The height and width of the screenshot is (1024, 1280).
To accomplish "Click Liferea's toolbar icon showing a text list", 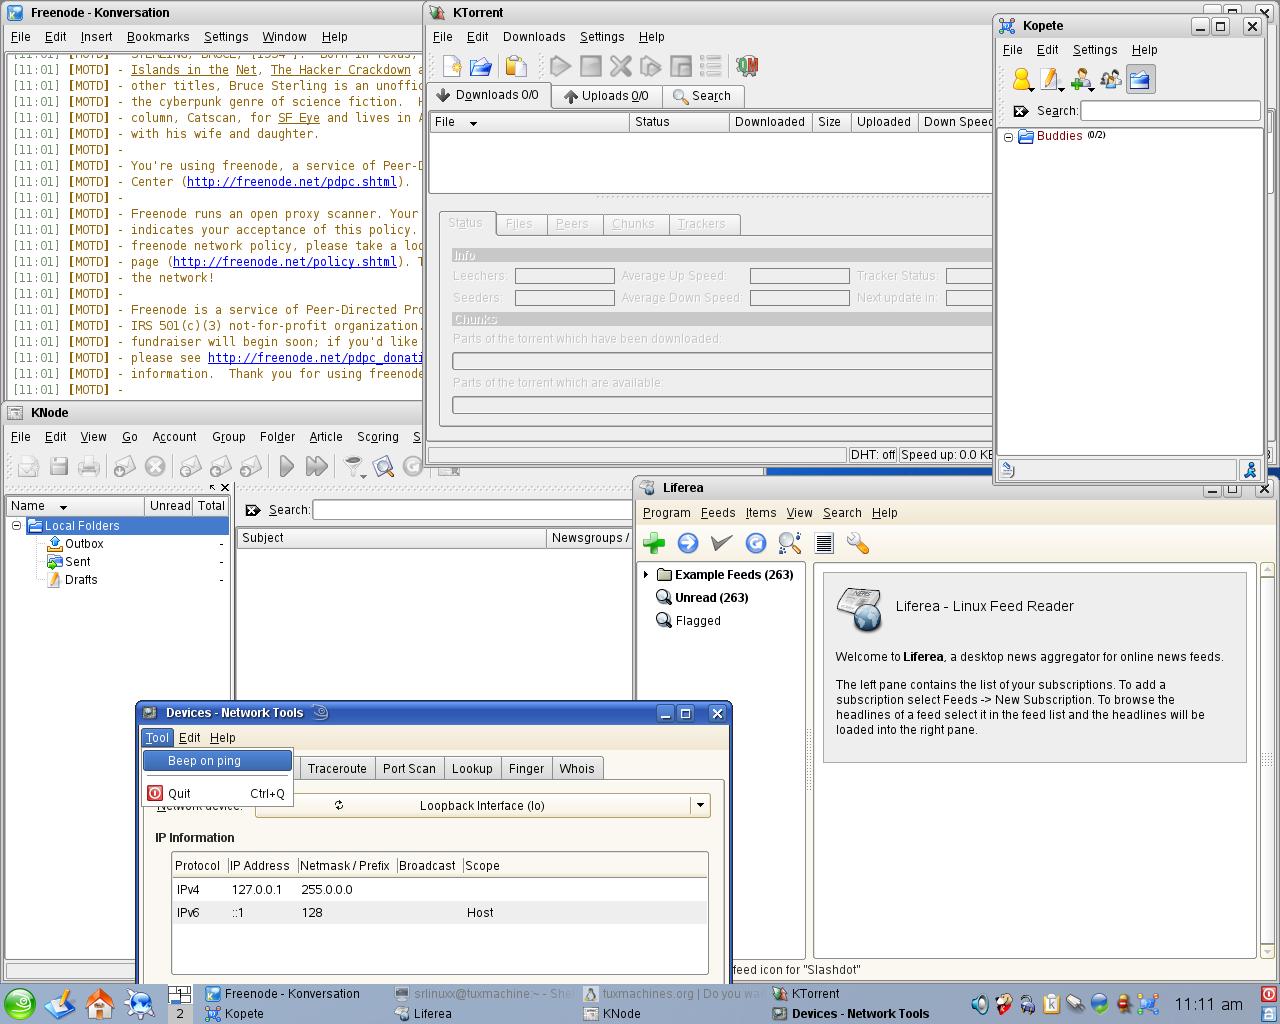I will coord(824,543).
